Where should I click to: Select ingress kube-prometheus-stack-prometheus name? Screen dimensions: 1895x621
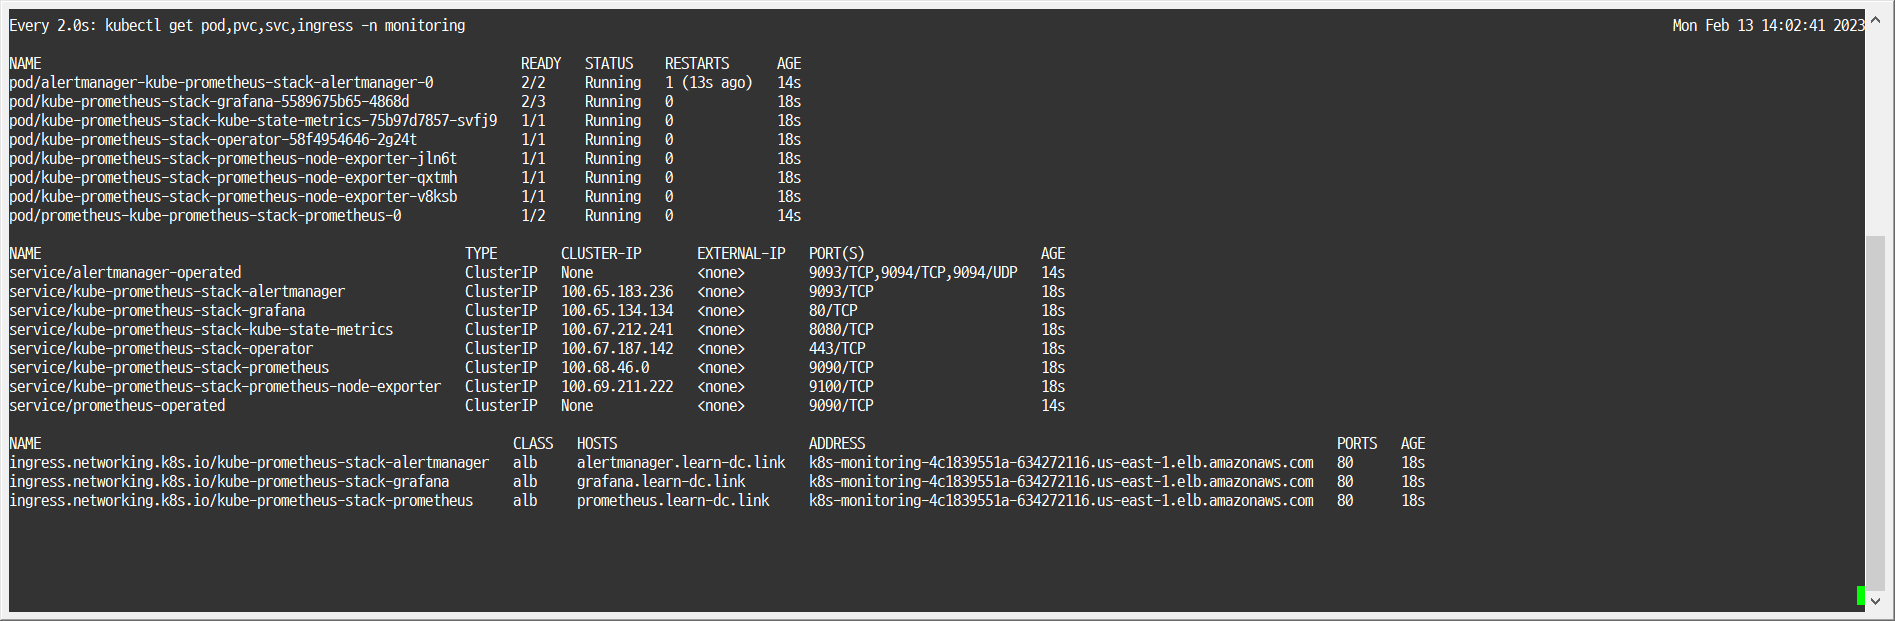241,501
